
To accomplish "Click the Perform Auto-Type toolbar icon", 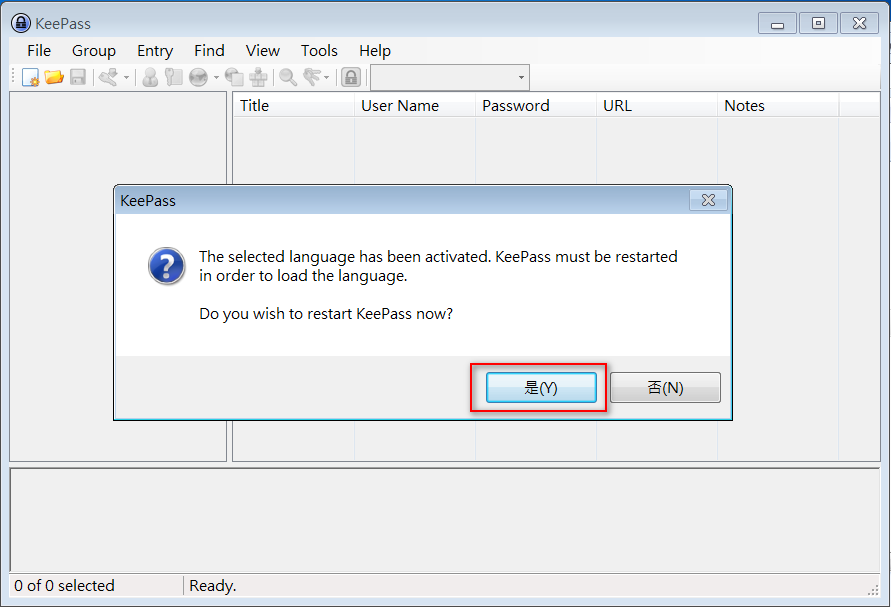I will (259, 77).
